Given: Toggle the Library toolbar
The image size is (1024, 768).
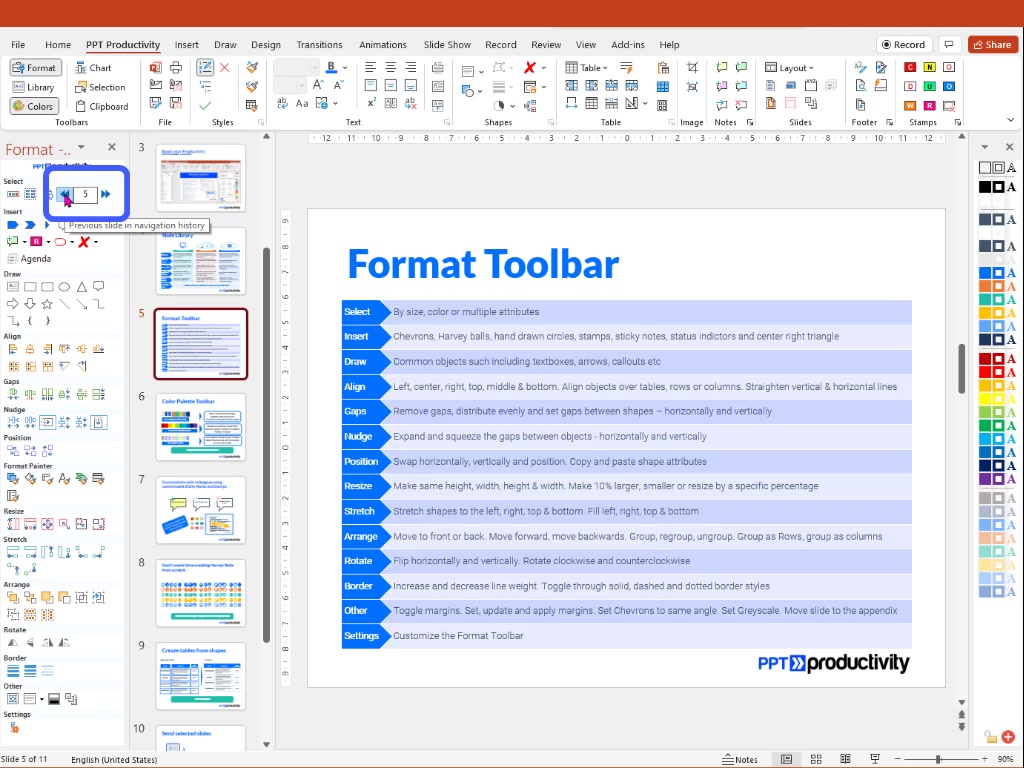Looking at the screenshot, I should point(34,87).
